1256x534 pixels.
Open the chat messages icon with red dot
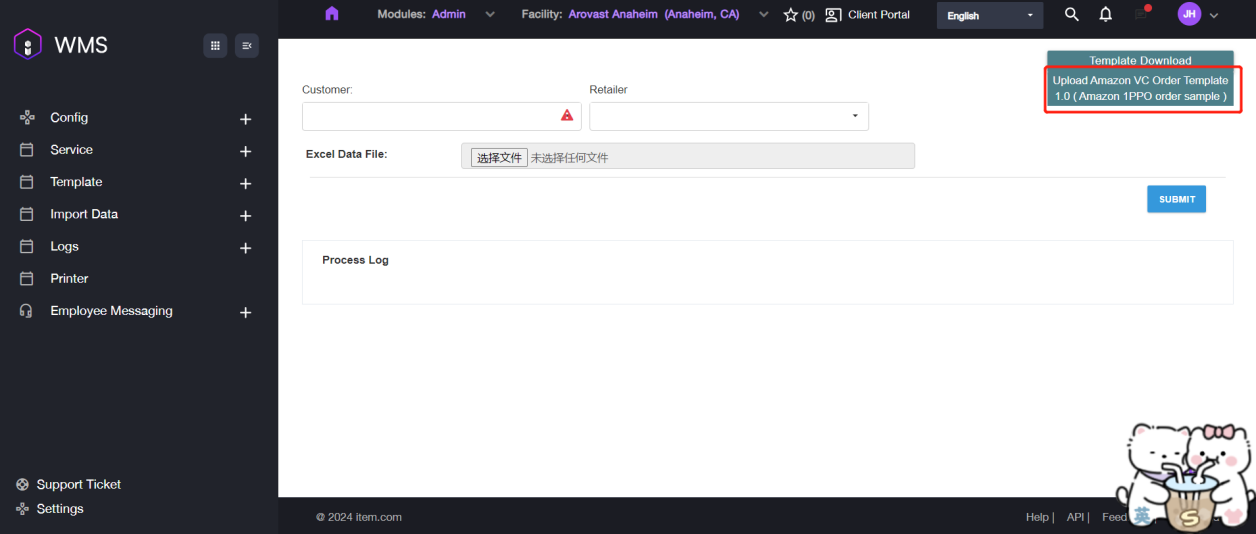click(x=1141, y=14)
